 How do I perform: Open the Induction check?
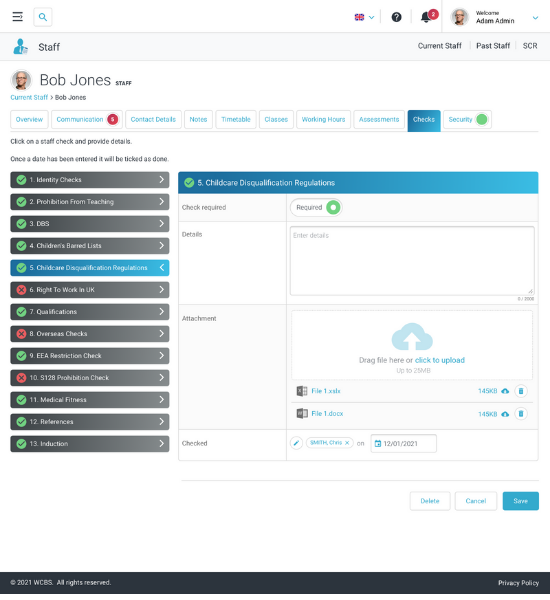(90, 443)
